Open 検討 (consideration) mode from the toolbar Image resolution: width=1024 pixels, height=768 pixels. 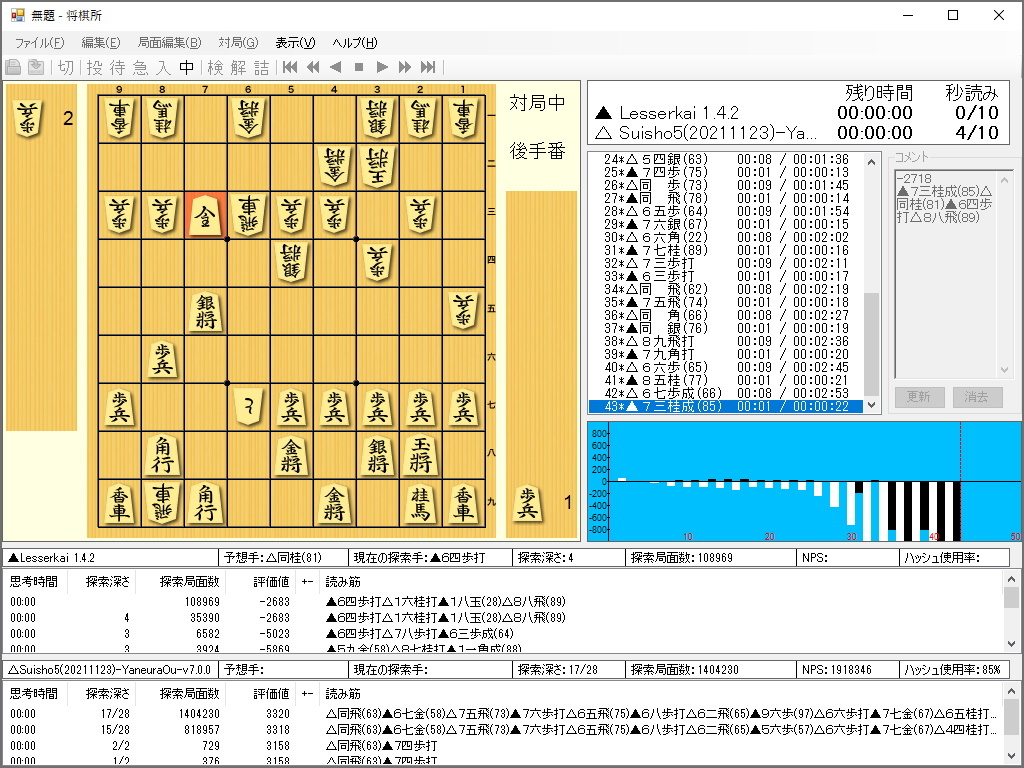(215, 70)
